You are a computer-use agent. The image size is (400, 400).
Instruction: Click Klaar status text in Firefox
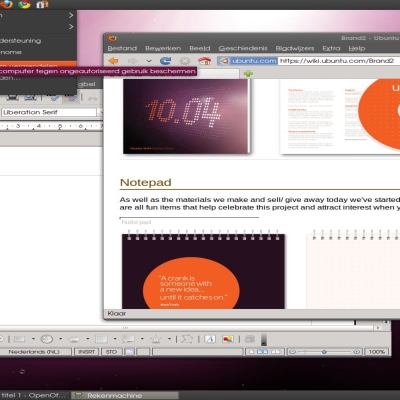(117, 313)
